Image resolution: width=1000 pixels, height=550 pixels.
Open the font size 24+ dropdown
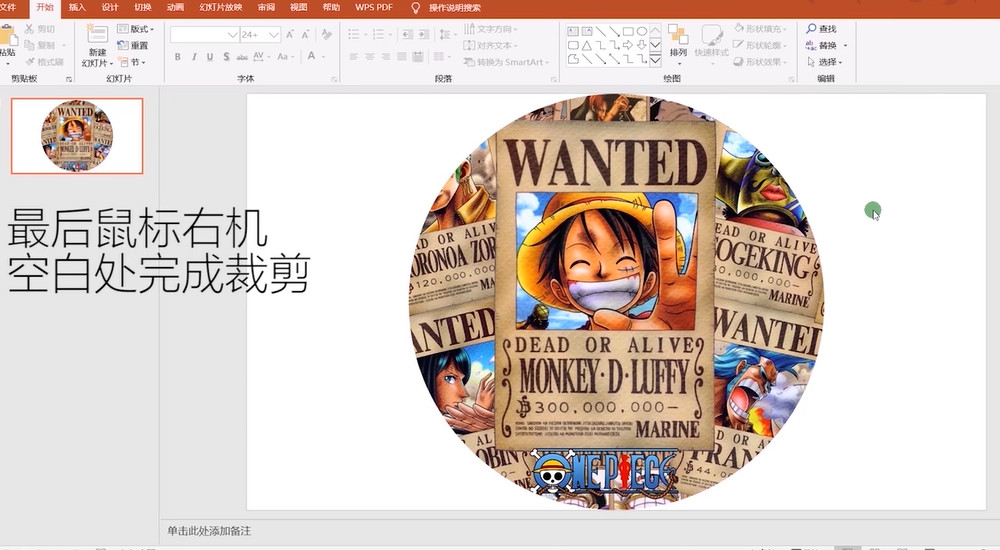[x=260, y=34]
